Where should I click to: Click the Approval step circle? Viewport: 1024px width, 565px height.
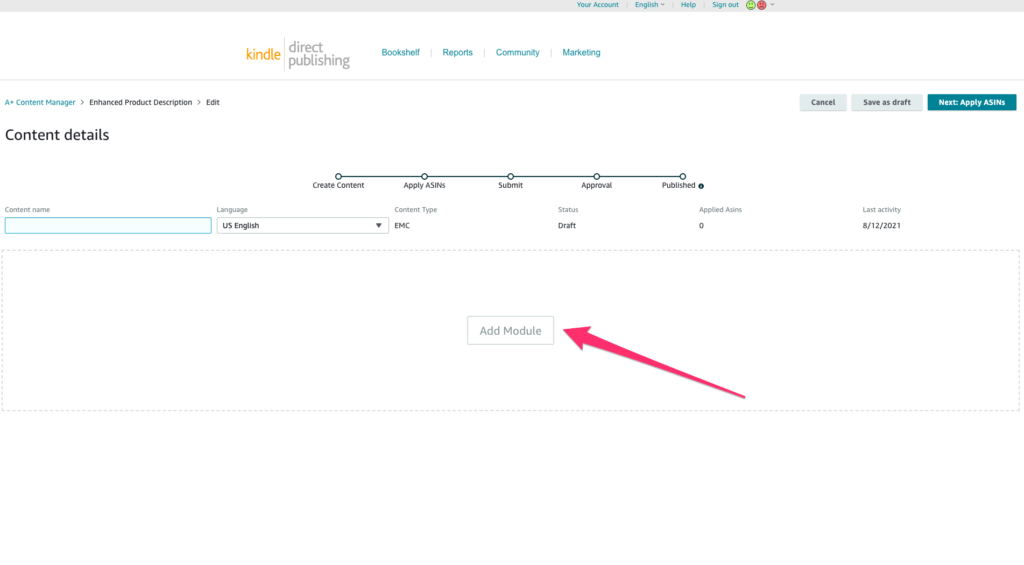point(597,176)
